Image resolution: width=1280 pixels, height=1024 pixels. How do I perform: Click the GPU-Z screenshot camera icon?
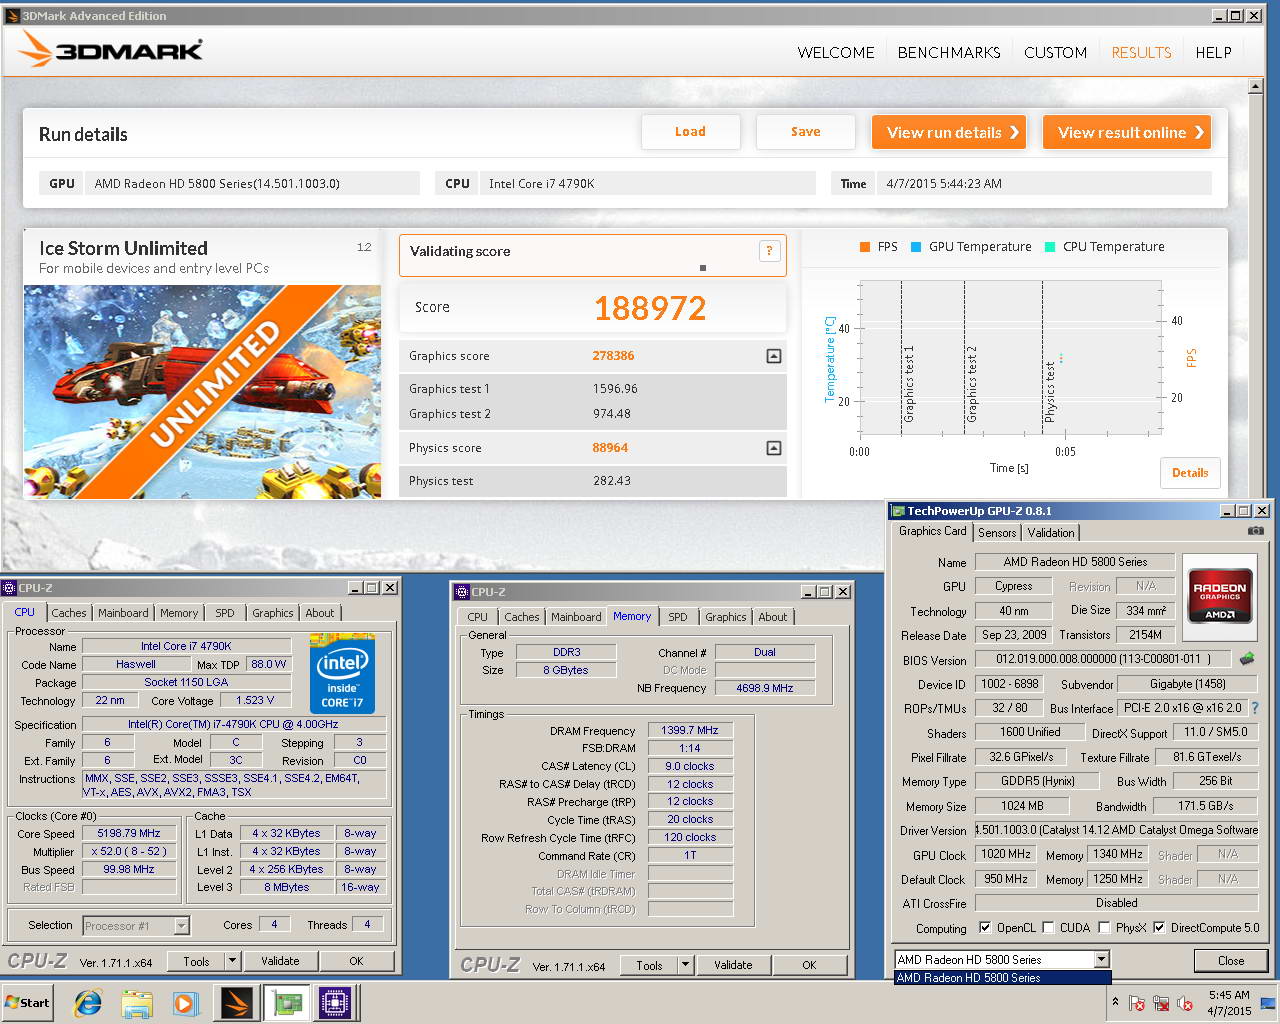1255,531
